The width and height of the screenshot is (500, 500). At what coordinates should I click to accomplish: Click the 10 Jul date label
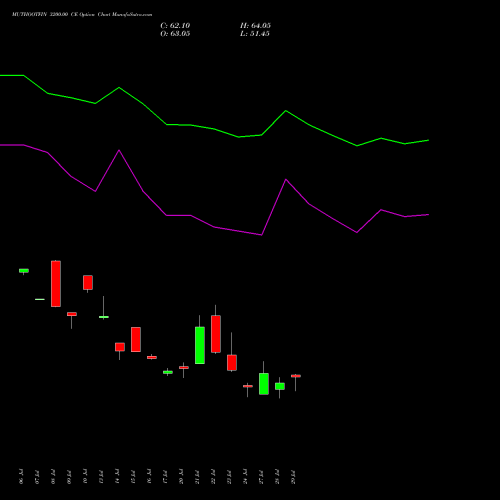tap(85, 477)
